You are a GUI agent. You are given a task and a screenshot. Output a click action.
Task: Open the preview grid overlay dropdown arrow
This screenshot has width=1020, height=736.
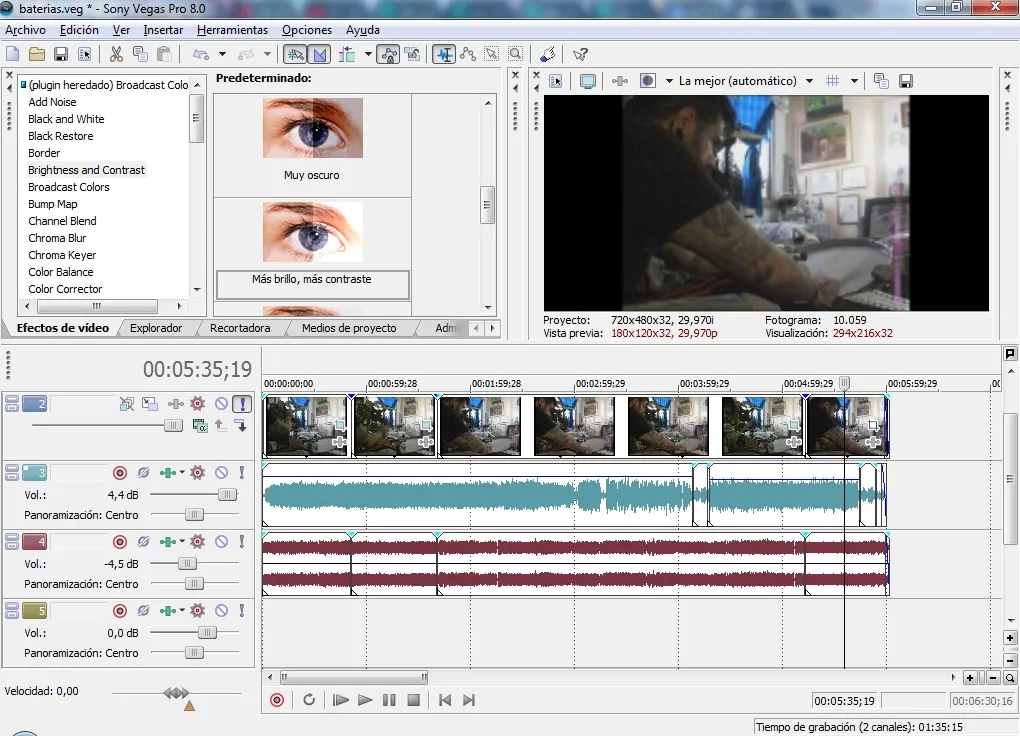pos(854,81)
